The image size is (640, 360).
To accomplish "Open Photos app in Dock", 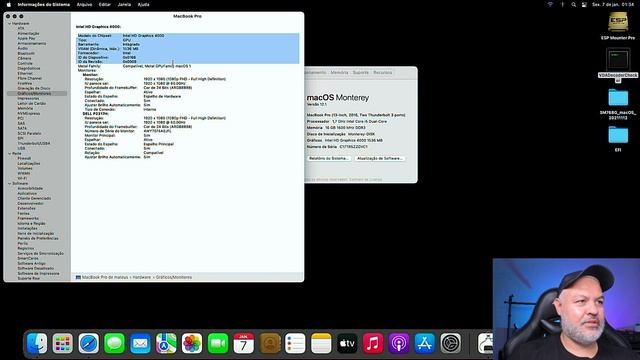I will (x=192, y=343).
